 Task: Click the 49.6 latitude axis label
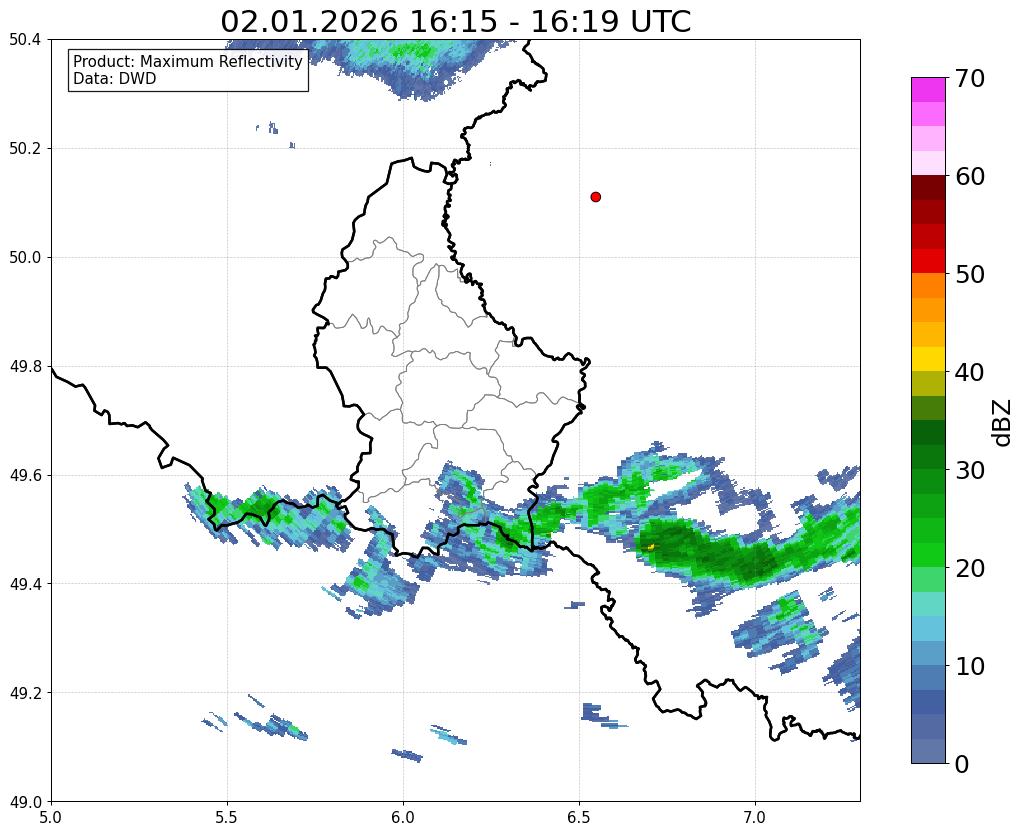pos(25,475)
